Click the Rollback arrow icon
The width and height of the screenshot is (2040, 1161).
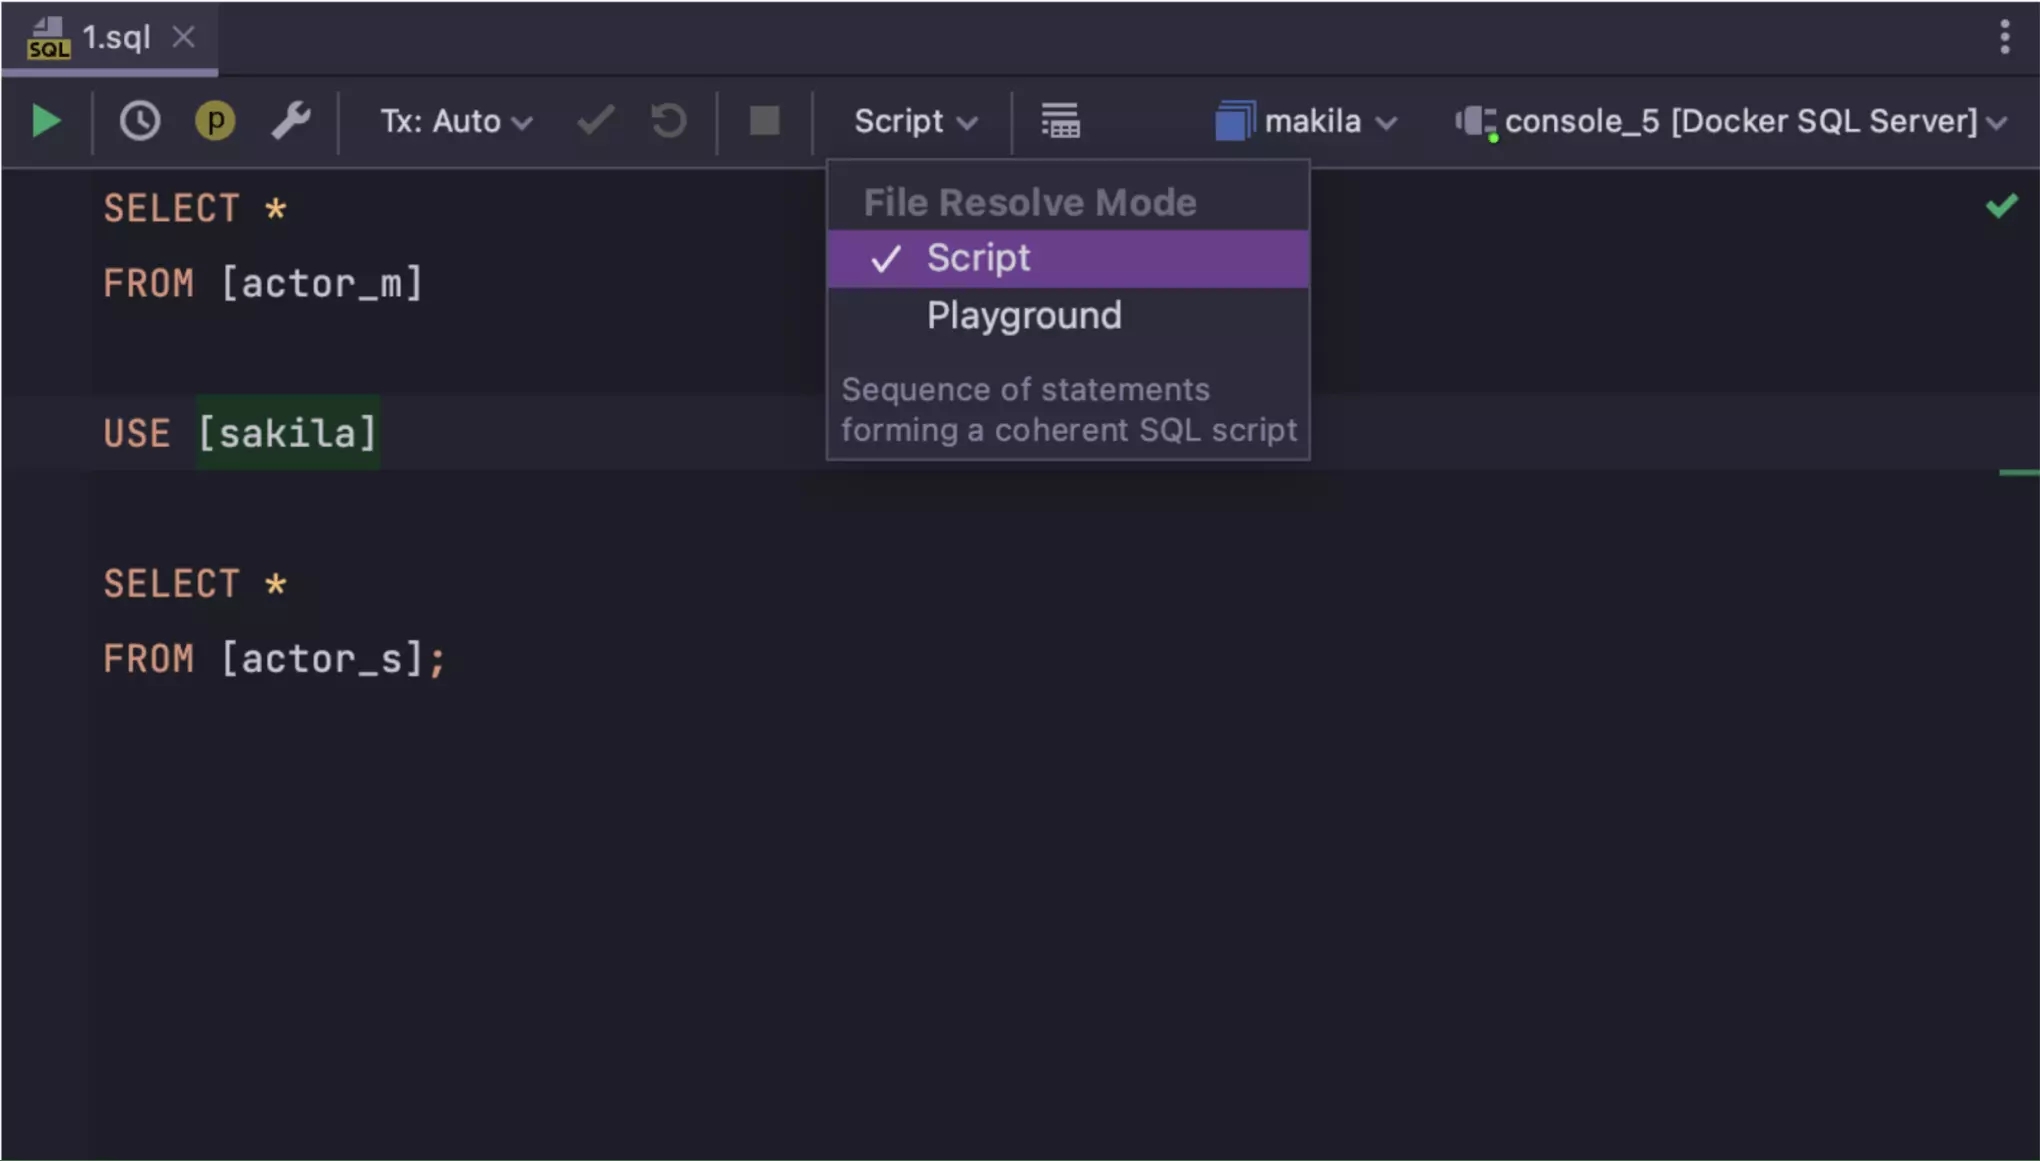(x=668, y=121)
